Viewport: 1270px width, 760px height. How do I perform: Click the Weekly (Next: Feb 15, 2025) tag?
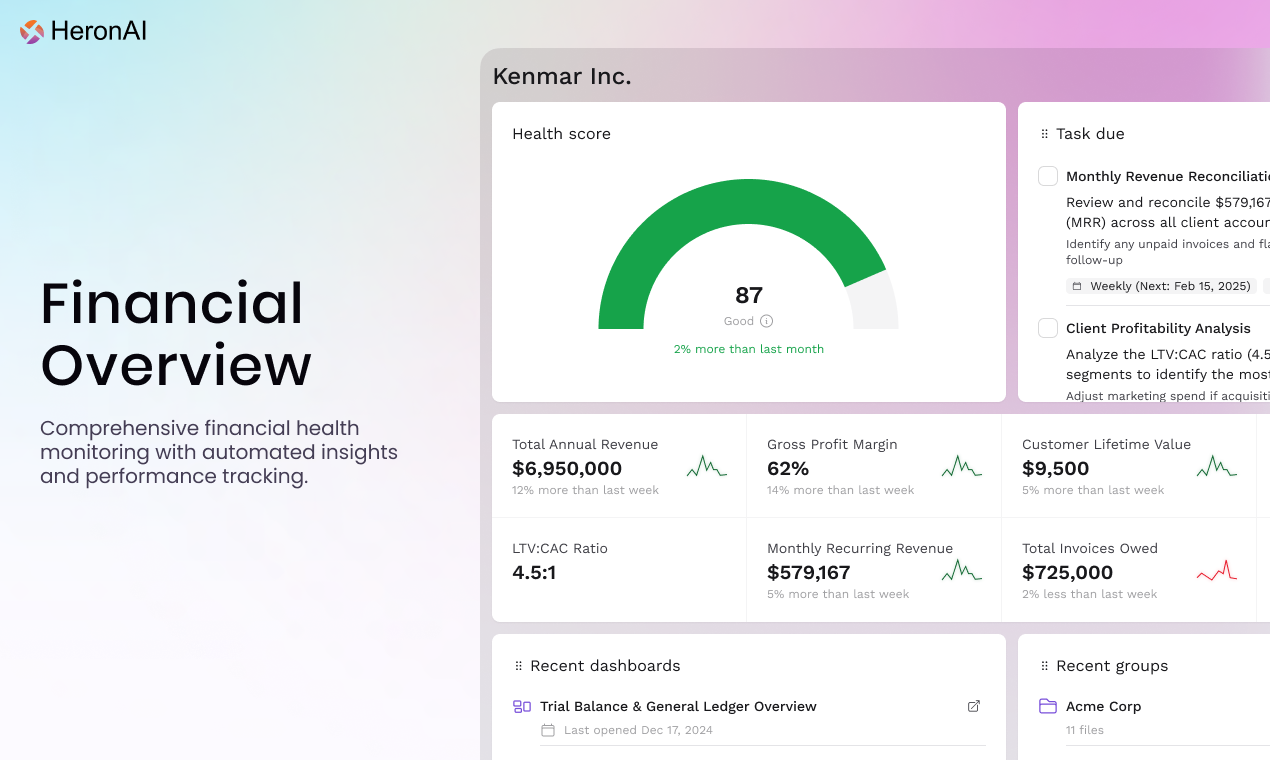tap(1161, 286)
